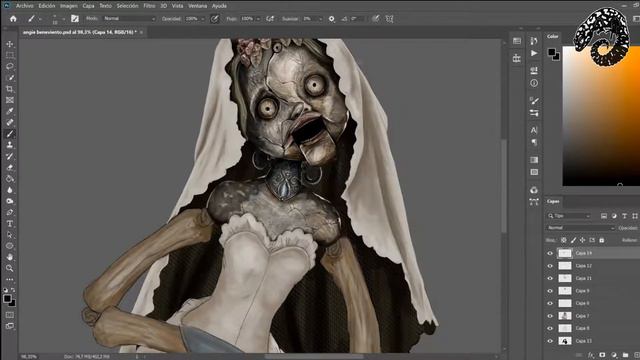640x360 pixels.
Task: Open the brush Modo blending dropdown
Action: pos(129,19)
